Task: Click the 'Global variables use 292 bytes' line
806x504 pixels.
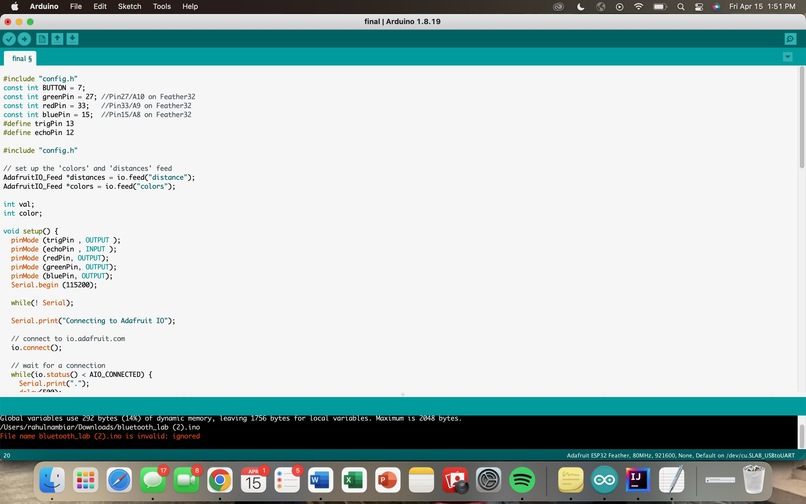Action: (231, 418)
